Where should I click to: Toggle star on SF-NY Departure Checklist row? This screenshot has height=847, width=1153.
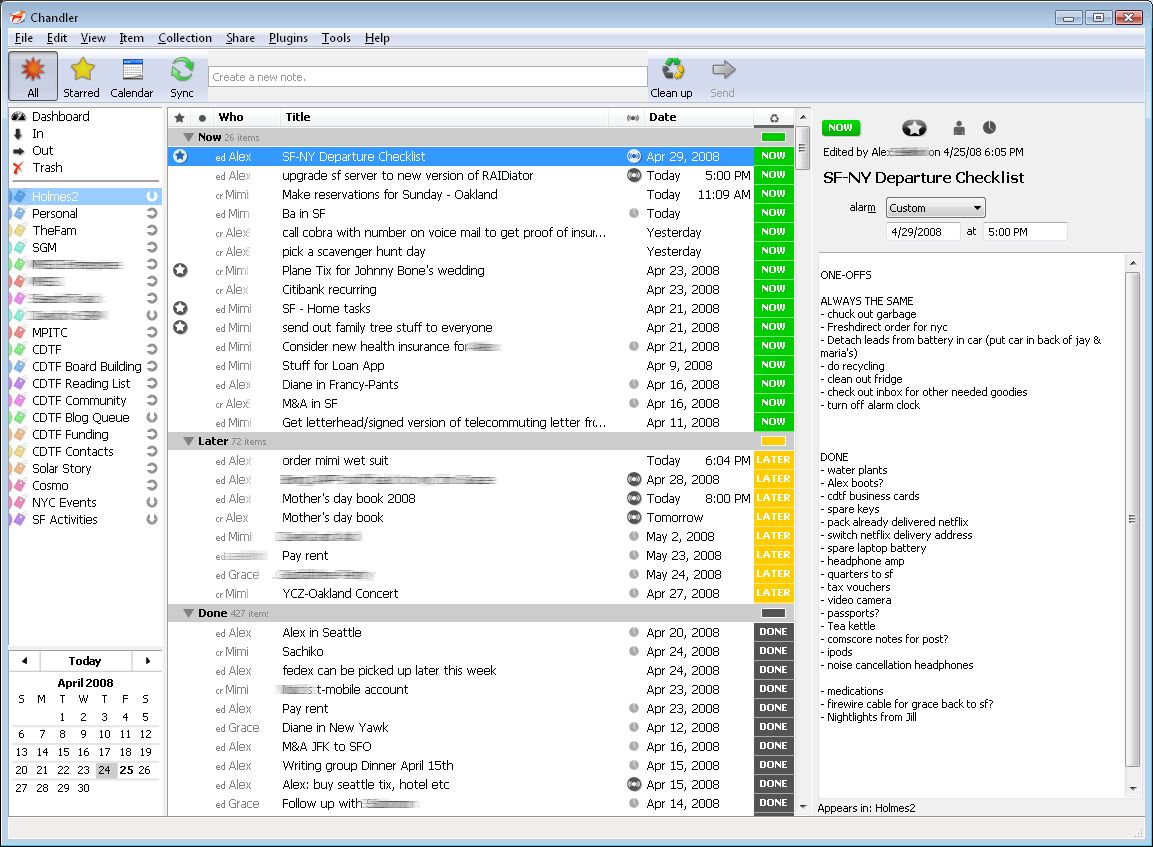click(180, 156)
